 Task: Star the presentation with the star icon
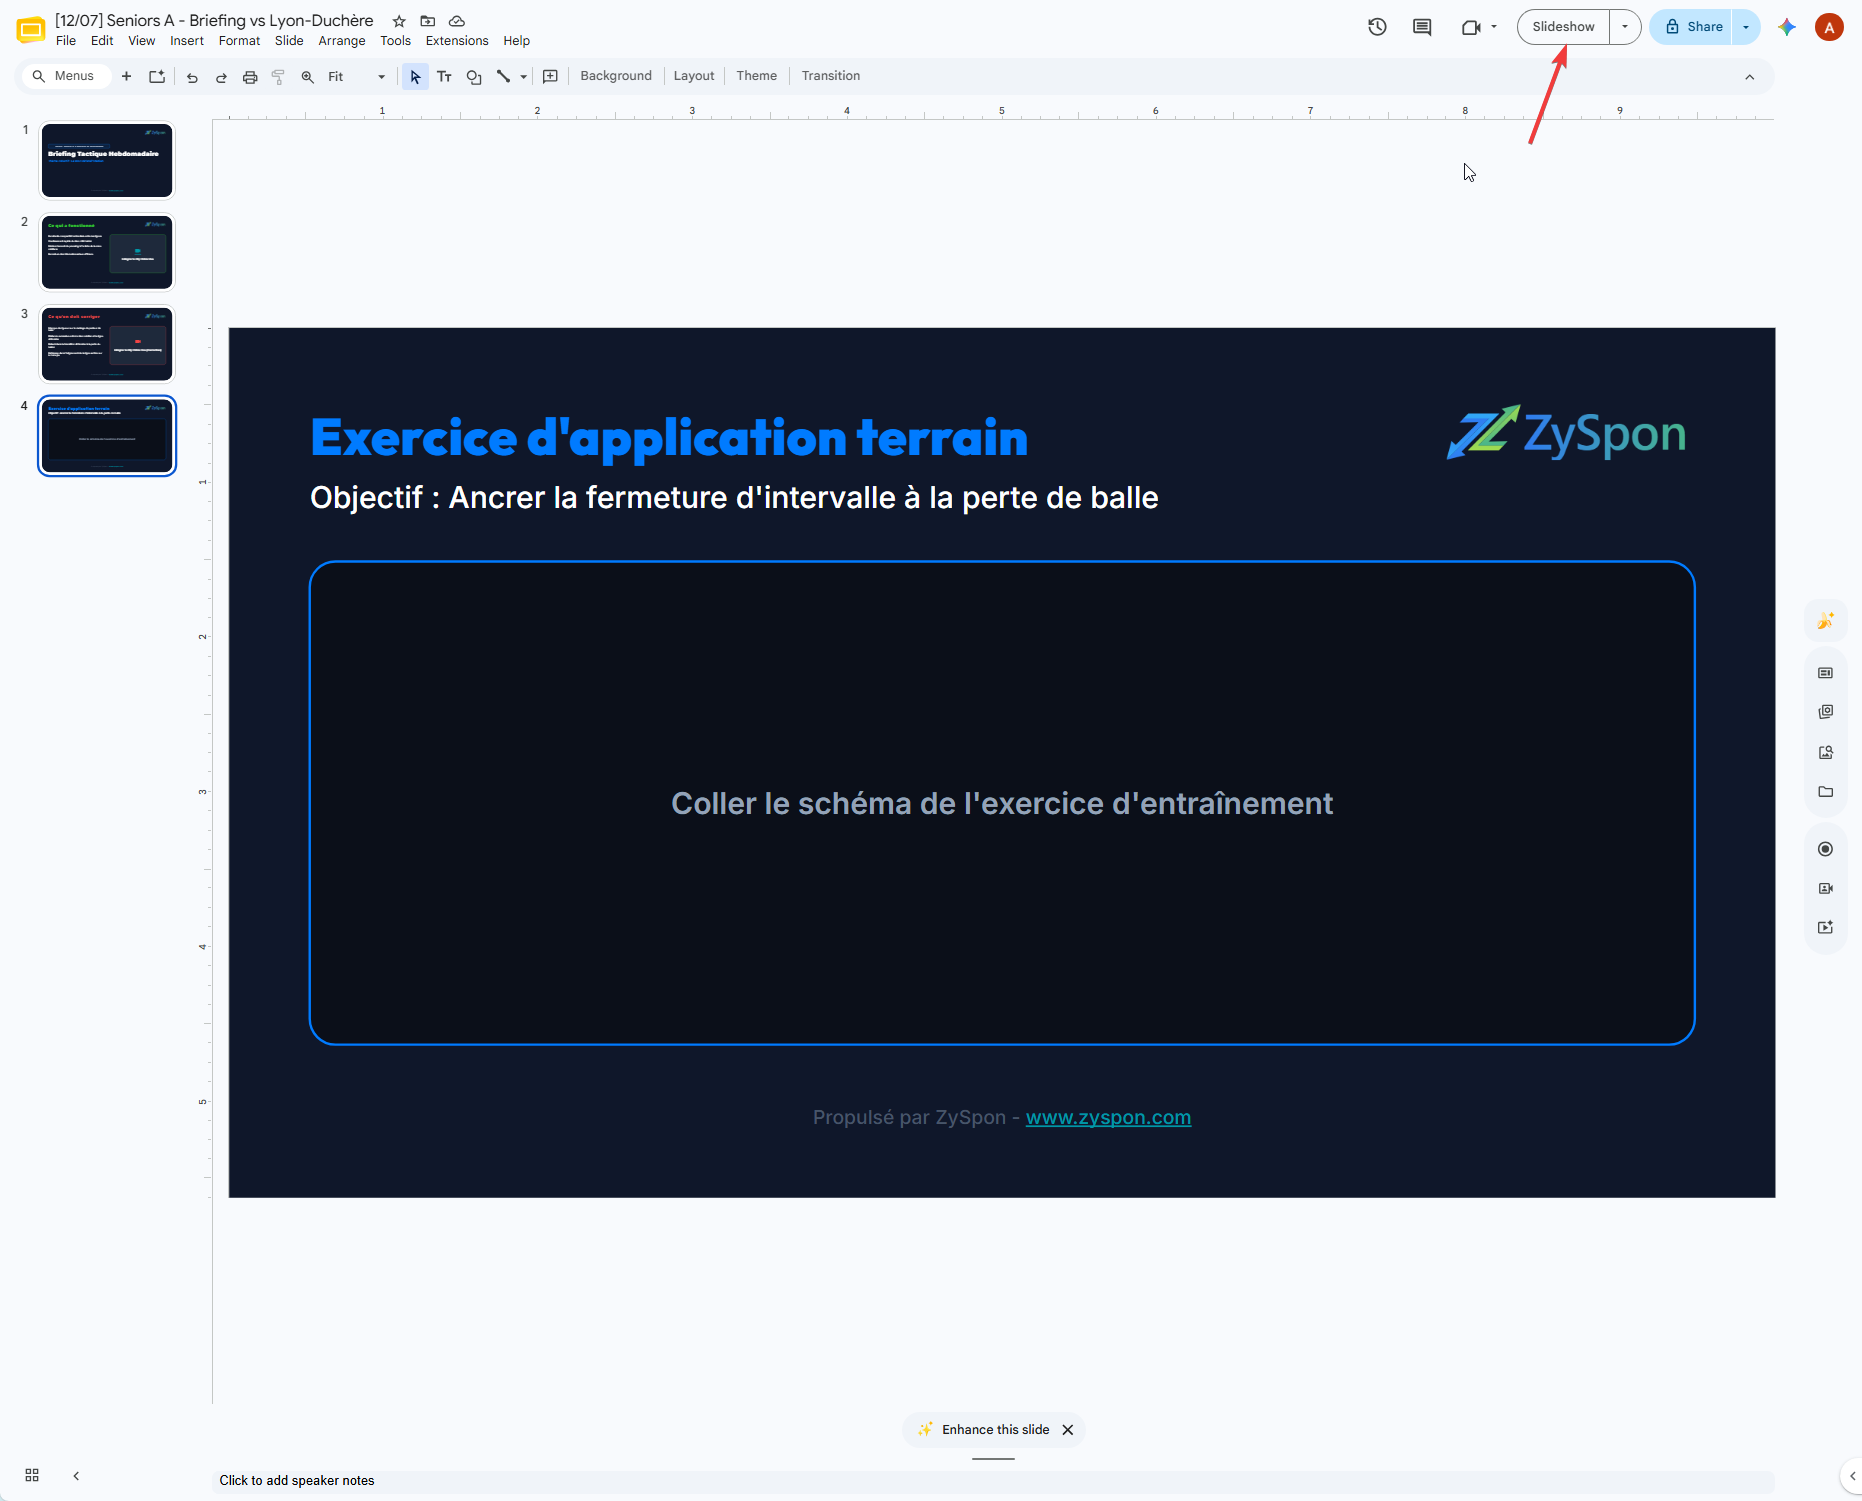(x=399, y=21)
